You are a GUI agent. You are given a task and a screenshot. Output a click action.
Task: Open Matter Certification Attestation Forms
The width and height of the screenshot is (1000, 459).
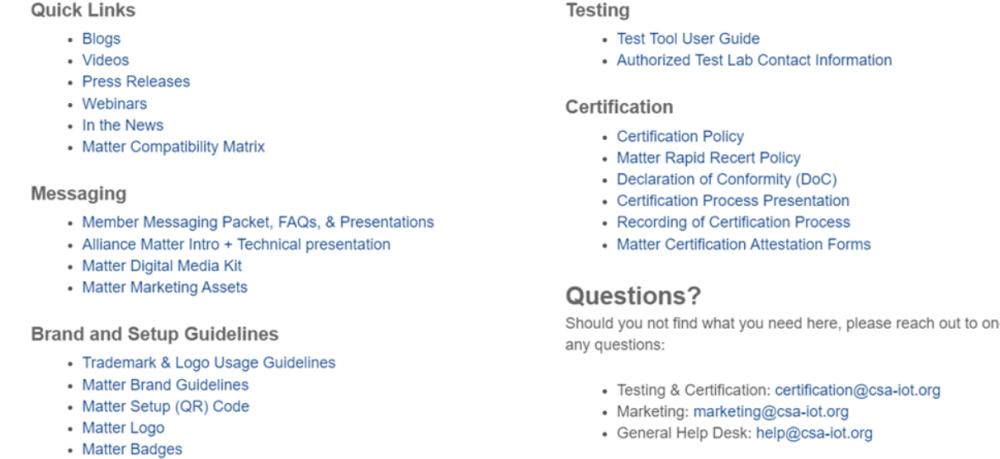point(743,244)
